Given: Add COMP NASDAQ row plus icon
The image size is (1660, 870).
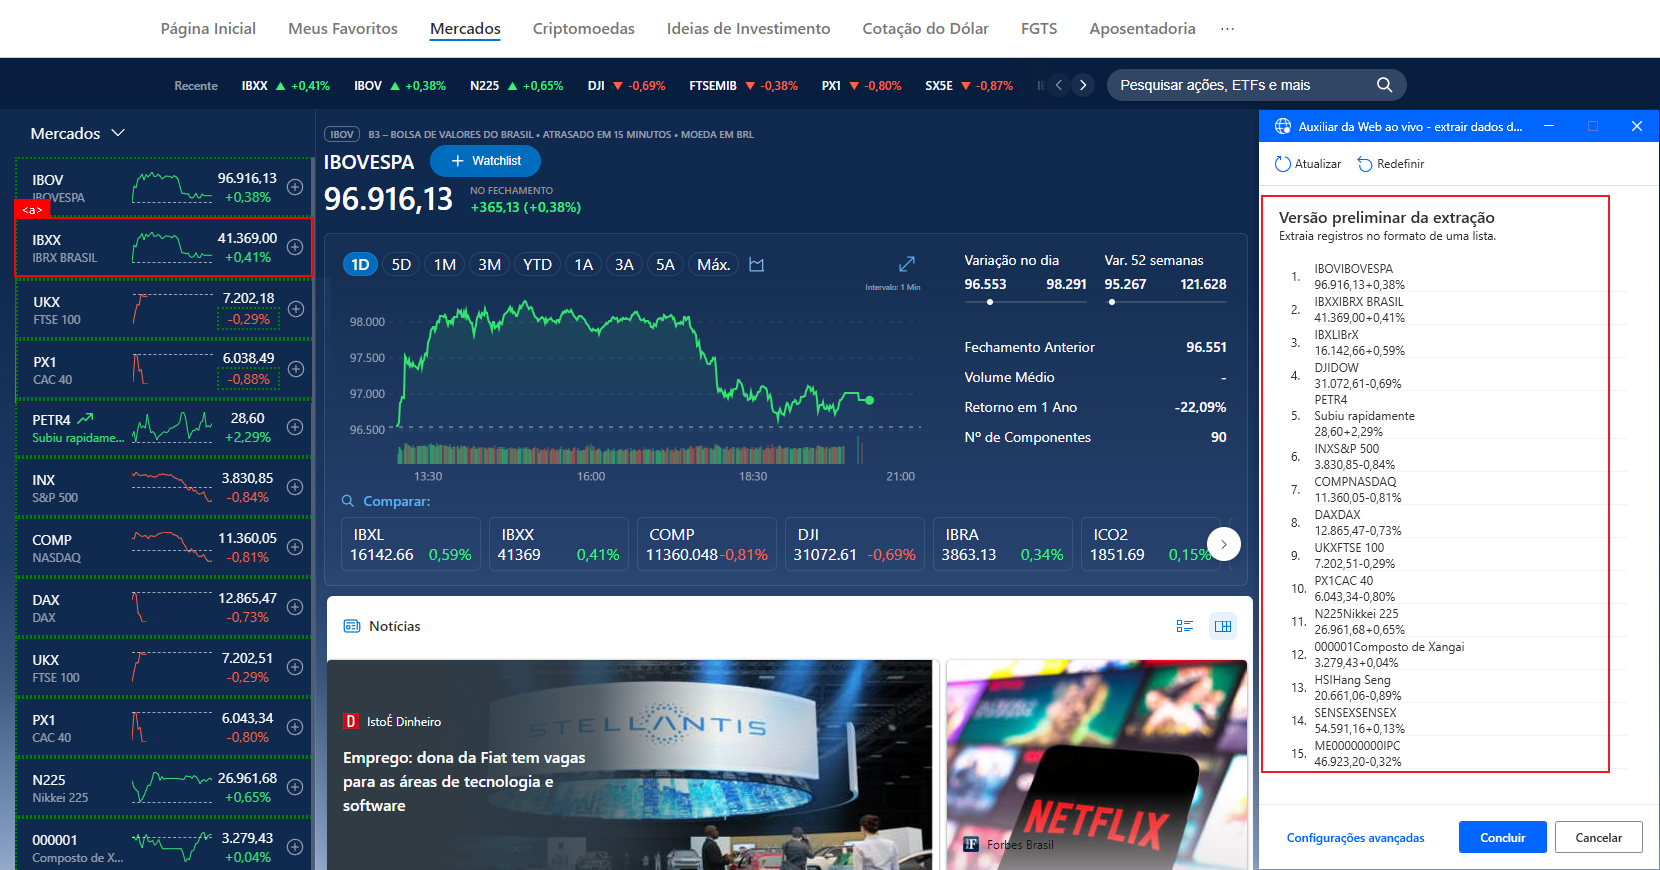Looking at the screenshot, I should tap(295, 547).
